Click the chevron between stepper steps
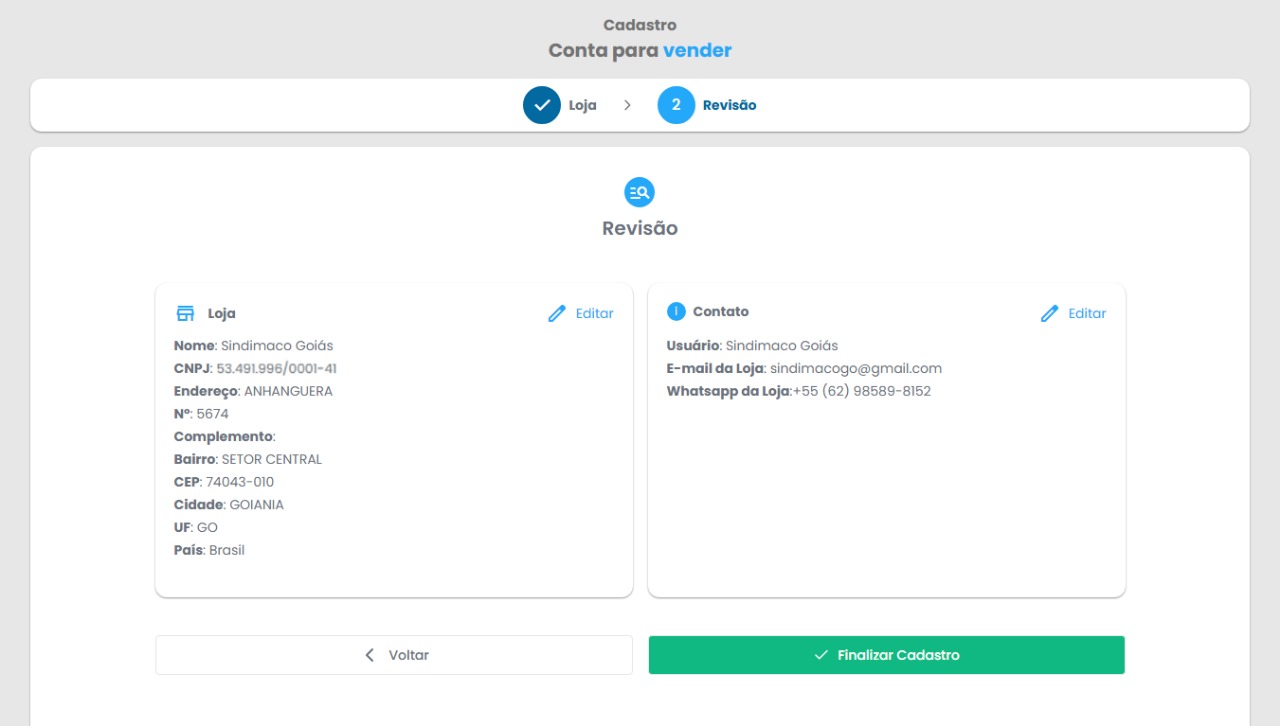 tap(627, 105)
